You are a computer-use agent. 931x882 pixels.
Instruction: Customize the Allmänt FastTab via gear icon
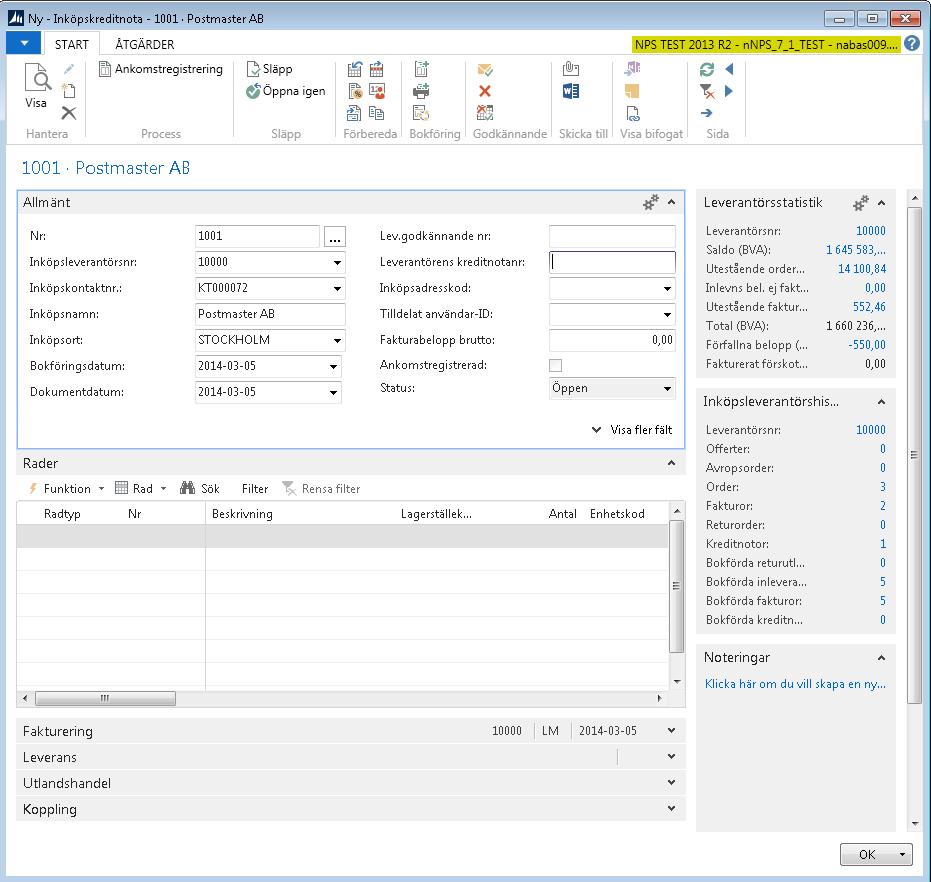click(651, 203)
